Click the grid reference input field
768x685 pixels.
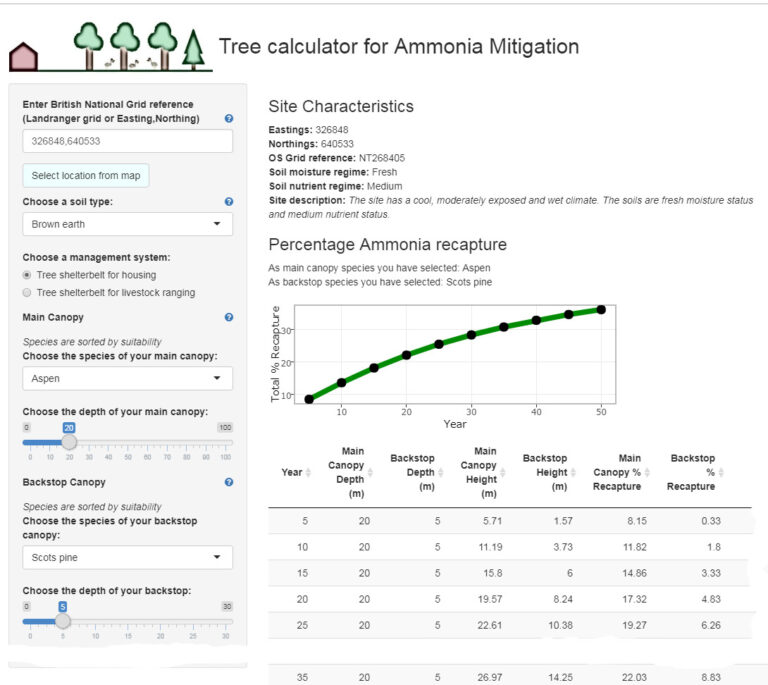(x=127, y=141)
